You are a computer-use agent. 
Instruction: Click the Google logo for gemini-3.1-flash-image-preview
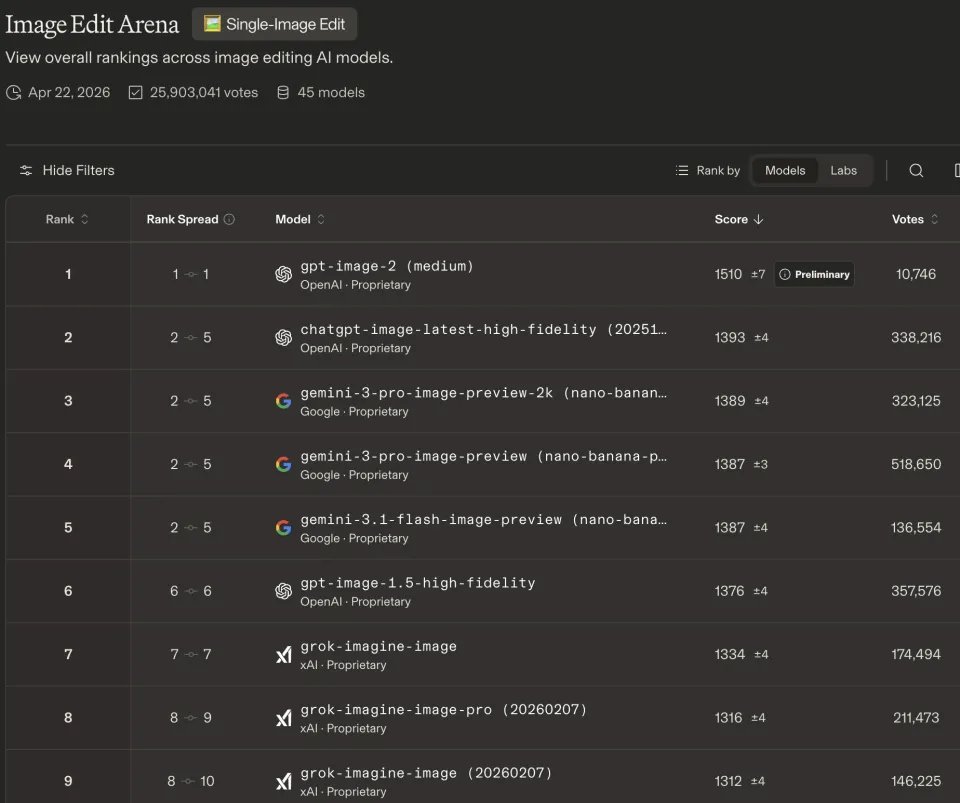[x=284, y=528]
